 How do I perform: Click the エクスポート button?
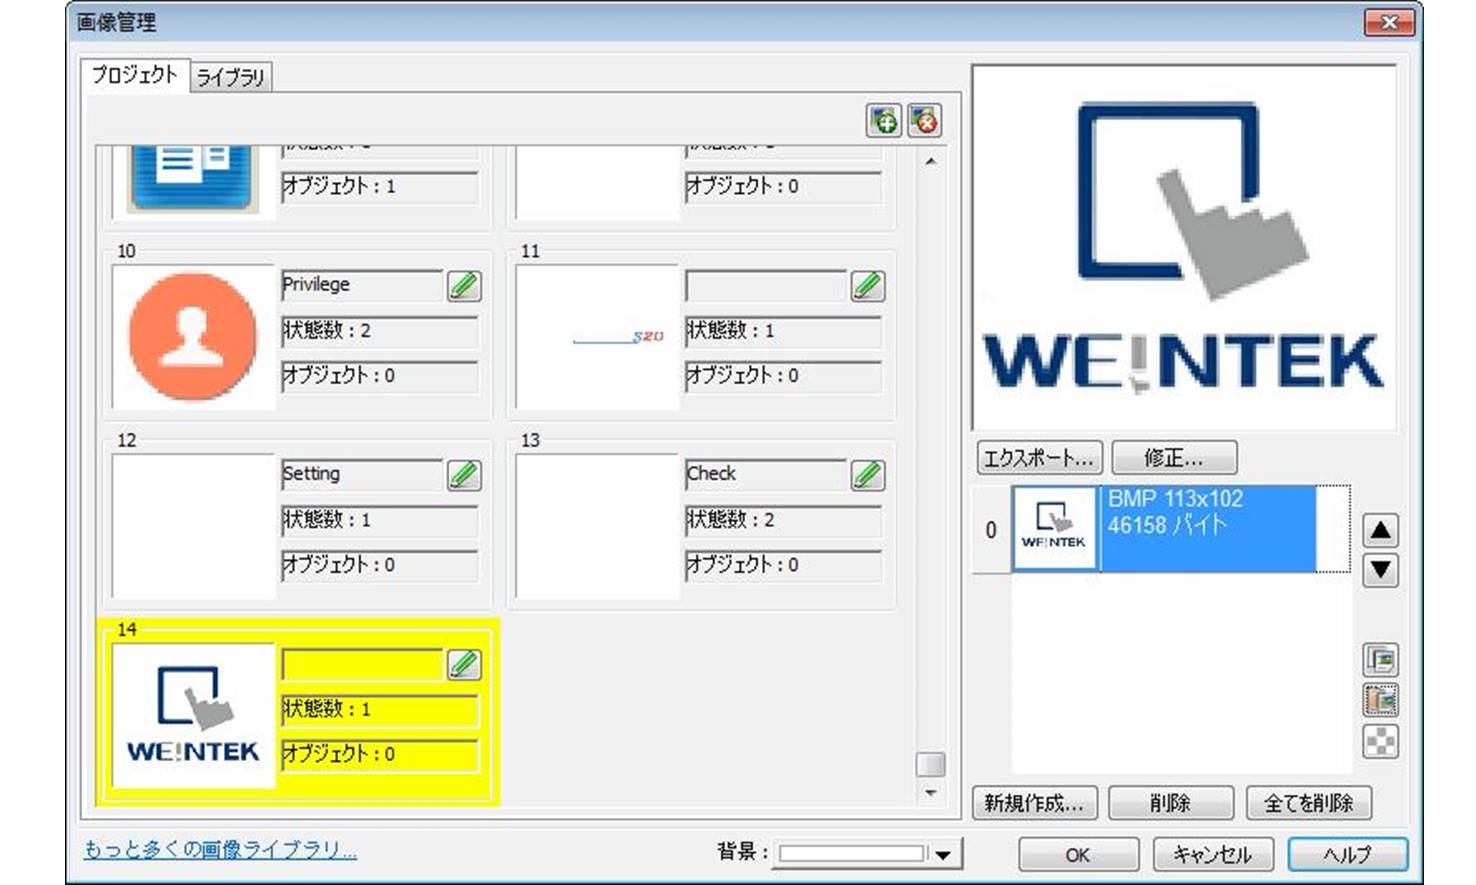[x=1038, y=458]
